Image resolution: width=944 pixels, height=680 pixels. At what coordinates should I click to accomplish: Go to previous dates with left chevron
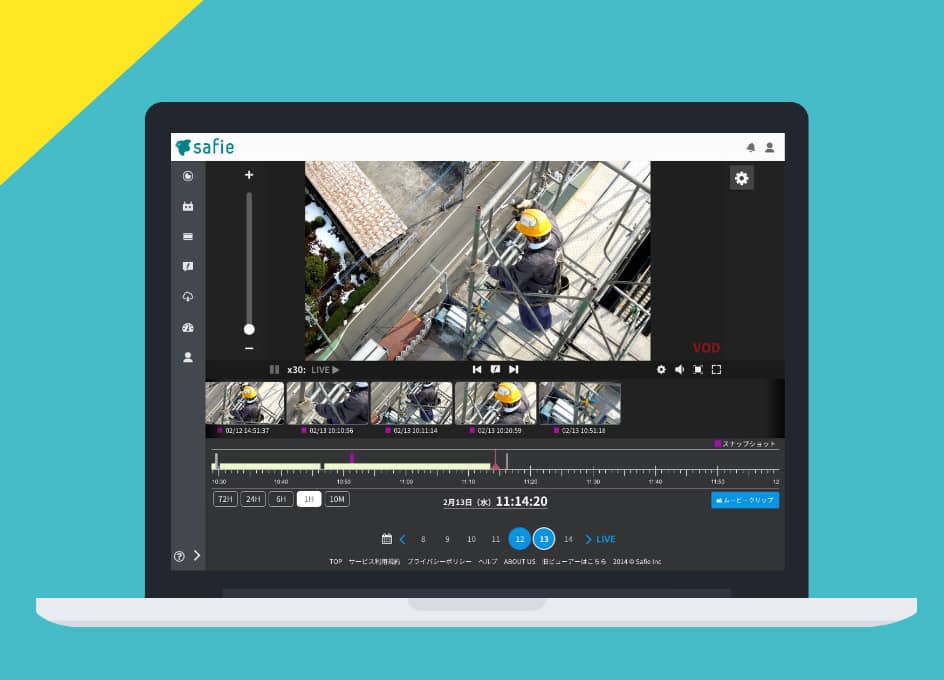402,539
